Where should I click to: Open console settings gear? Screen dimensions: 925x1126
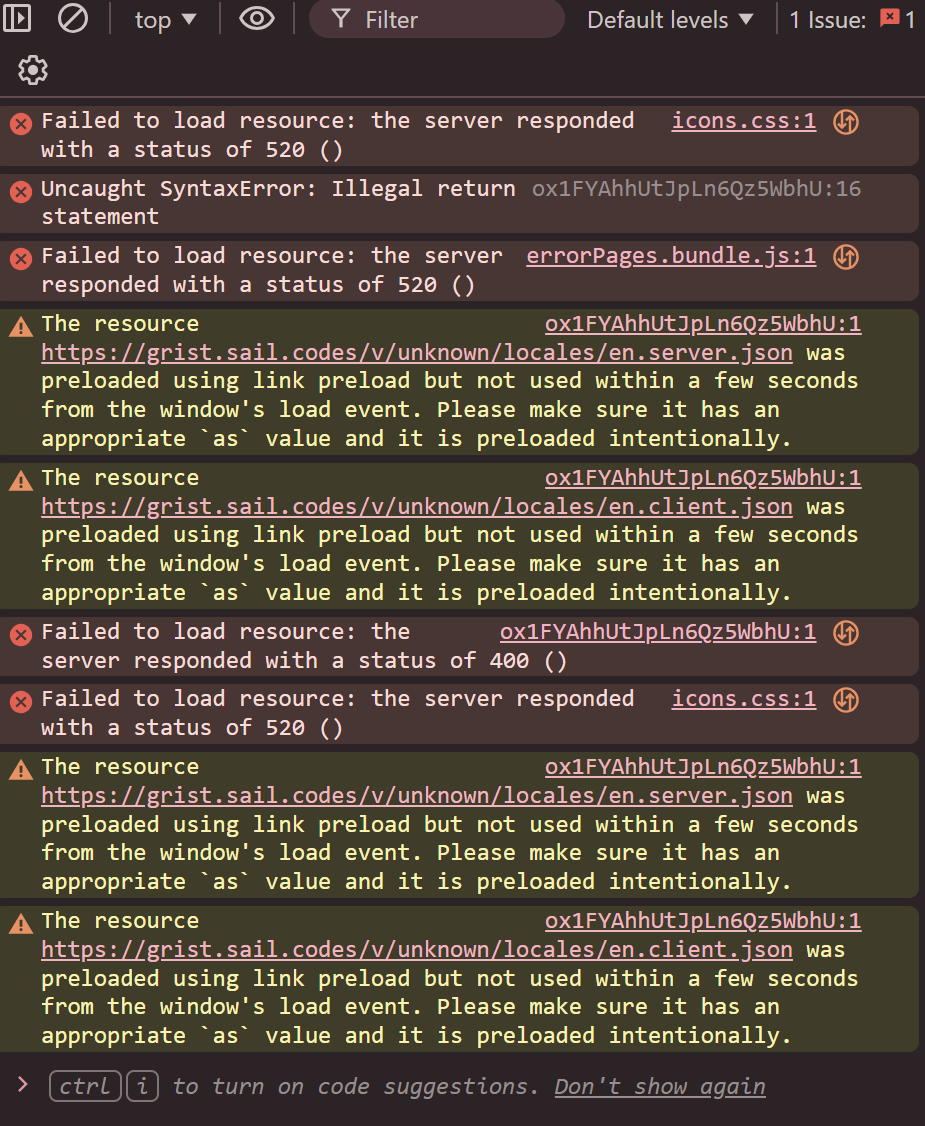pyautogui.click(x=33, y=71)
